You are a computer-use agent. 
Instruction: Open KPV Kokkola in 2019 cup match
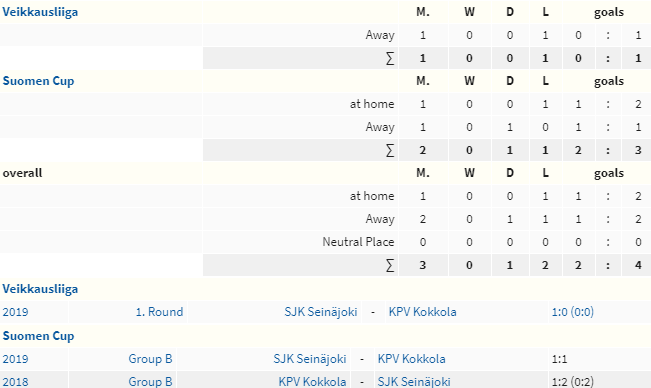(411, 359)
